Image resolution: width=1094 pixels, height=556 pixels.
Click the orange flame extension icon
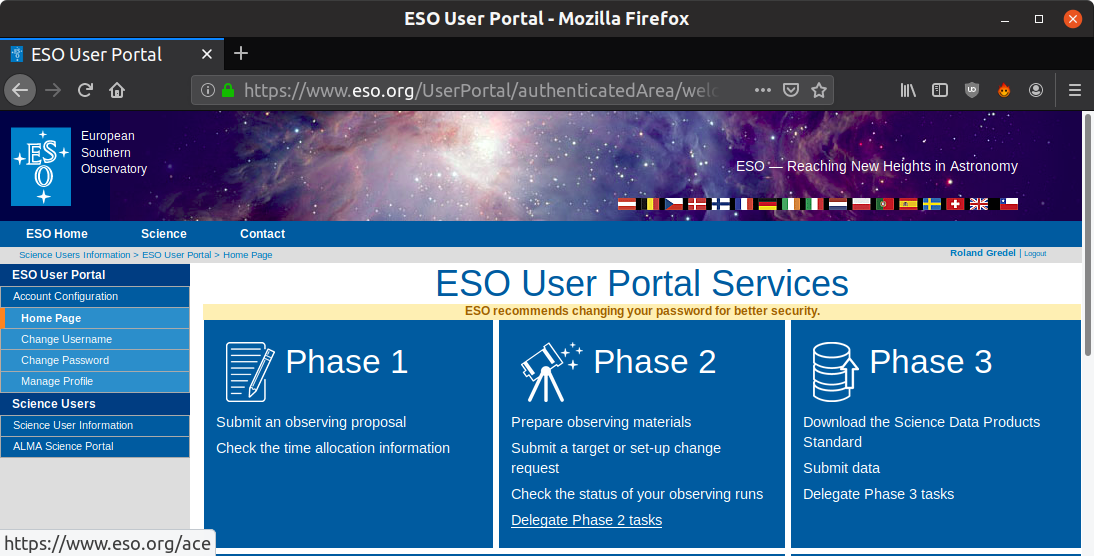click(1004, 90)
